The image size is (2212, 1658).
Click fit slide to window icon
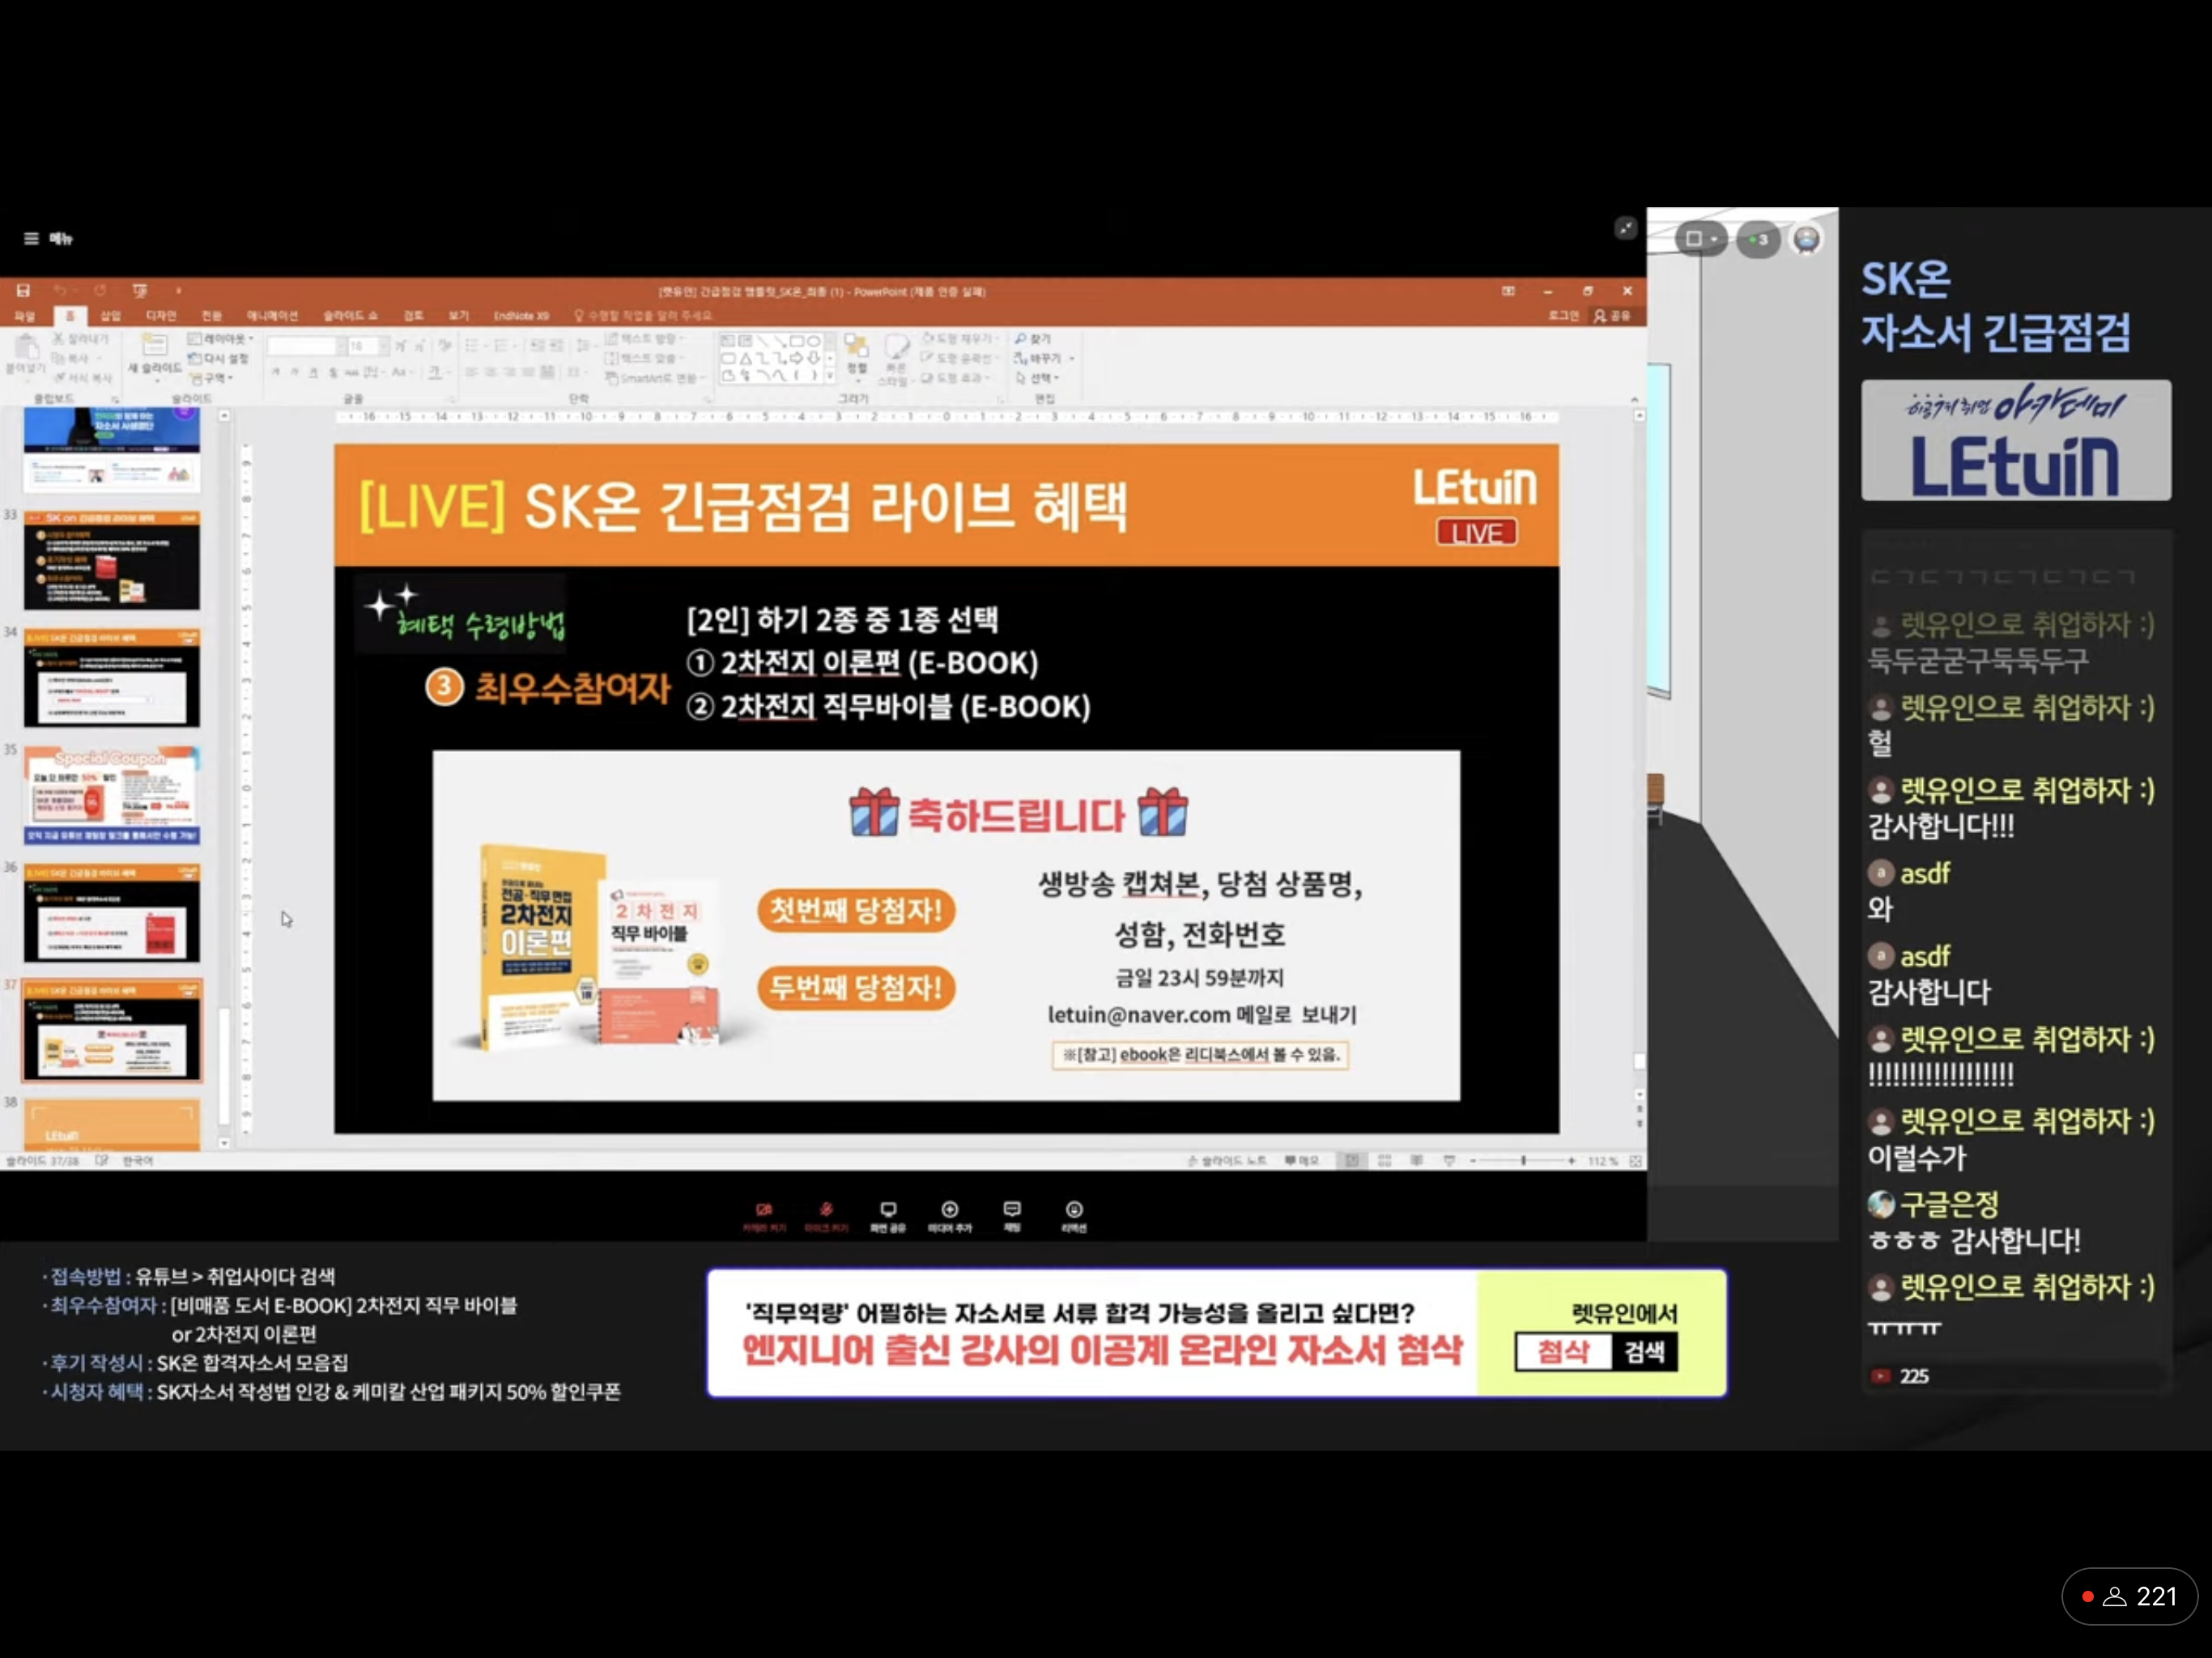(x=1635, y=1161)
